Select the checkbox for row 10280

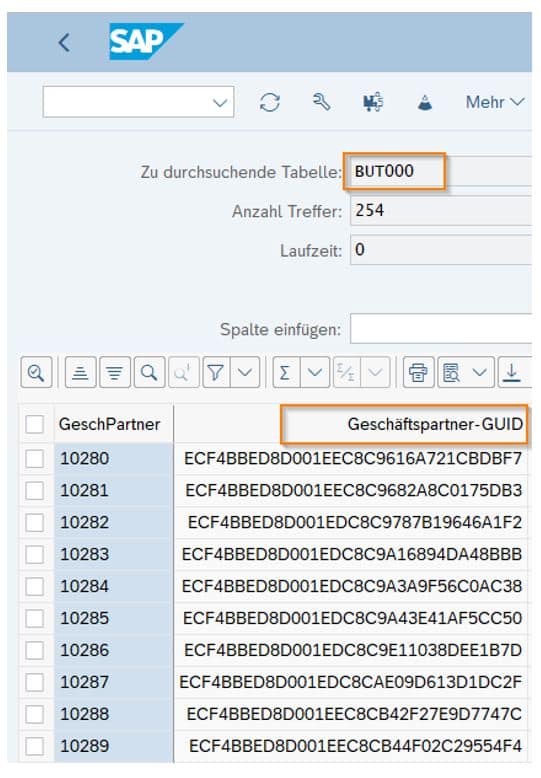34,459
